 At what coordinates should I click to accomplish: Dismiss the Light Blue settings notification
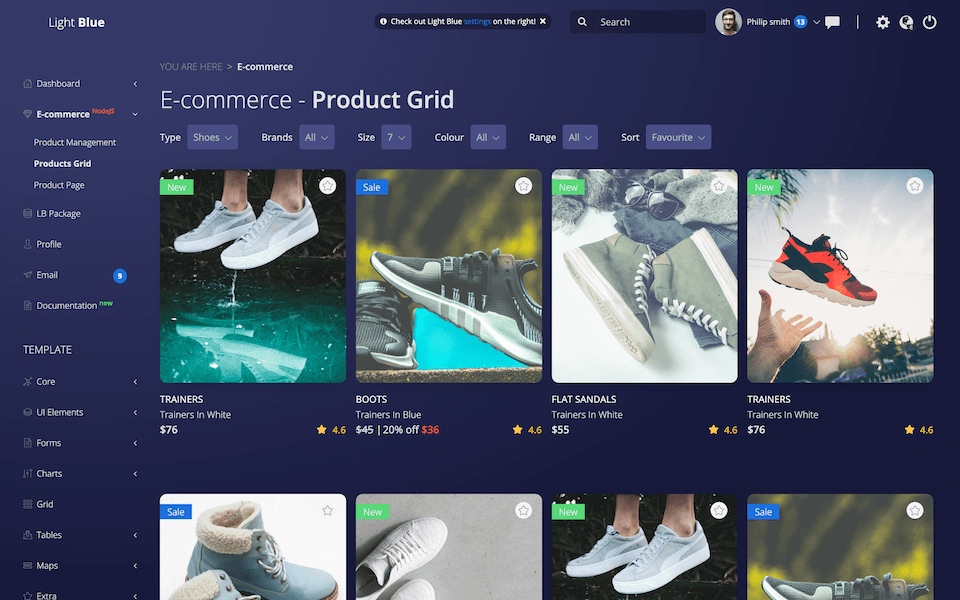[x=543, y=21]
